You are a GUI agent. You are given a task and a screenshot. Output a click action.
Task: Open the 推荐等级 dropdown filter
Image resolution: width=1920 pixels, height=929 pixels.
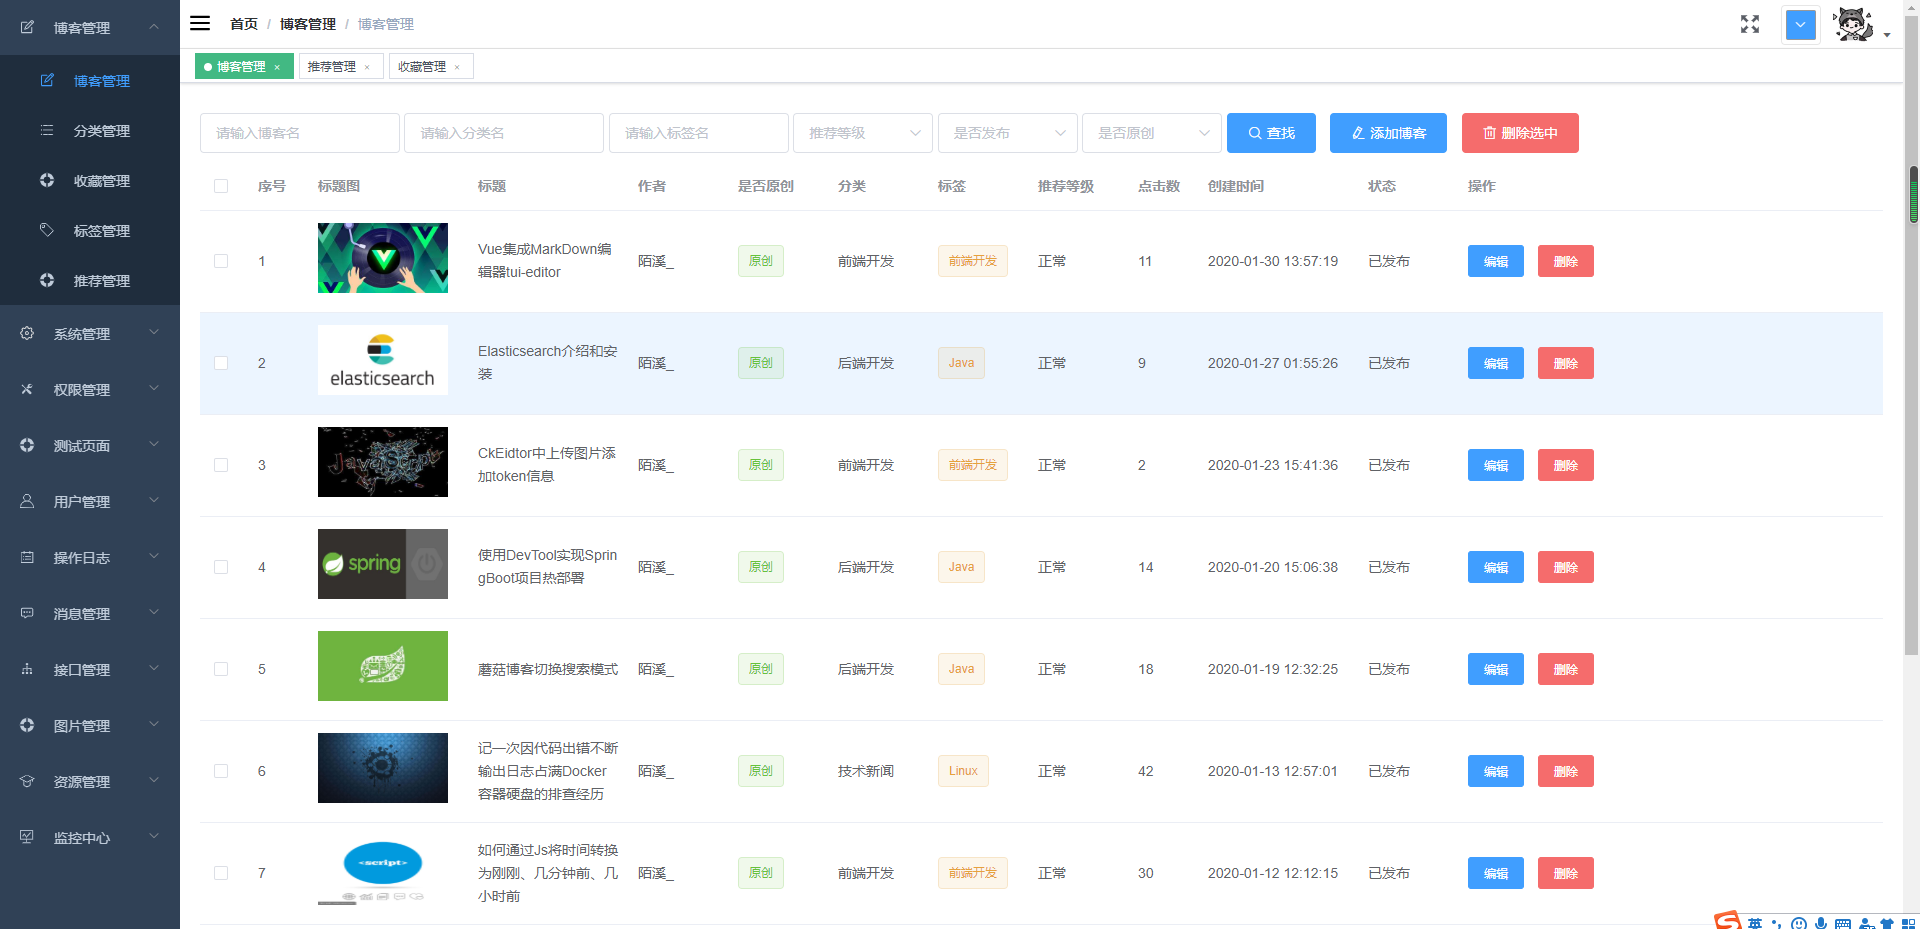(x=862, y=133)
